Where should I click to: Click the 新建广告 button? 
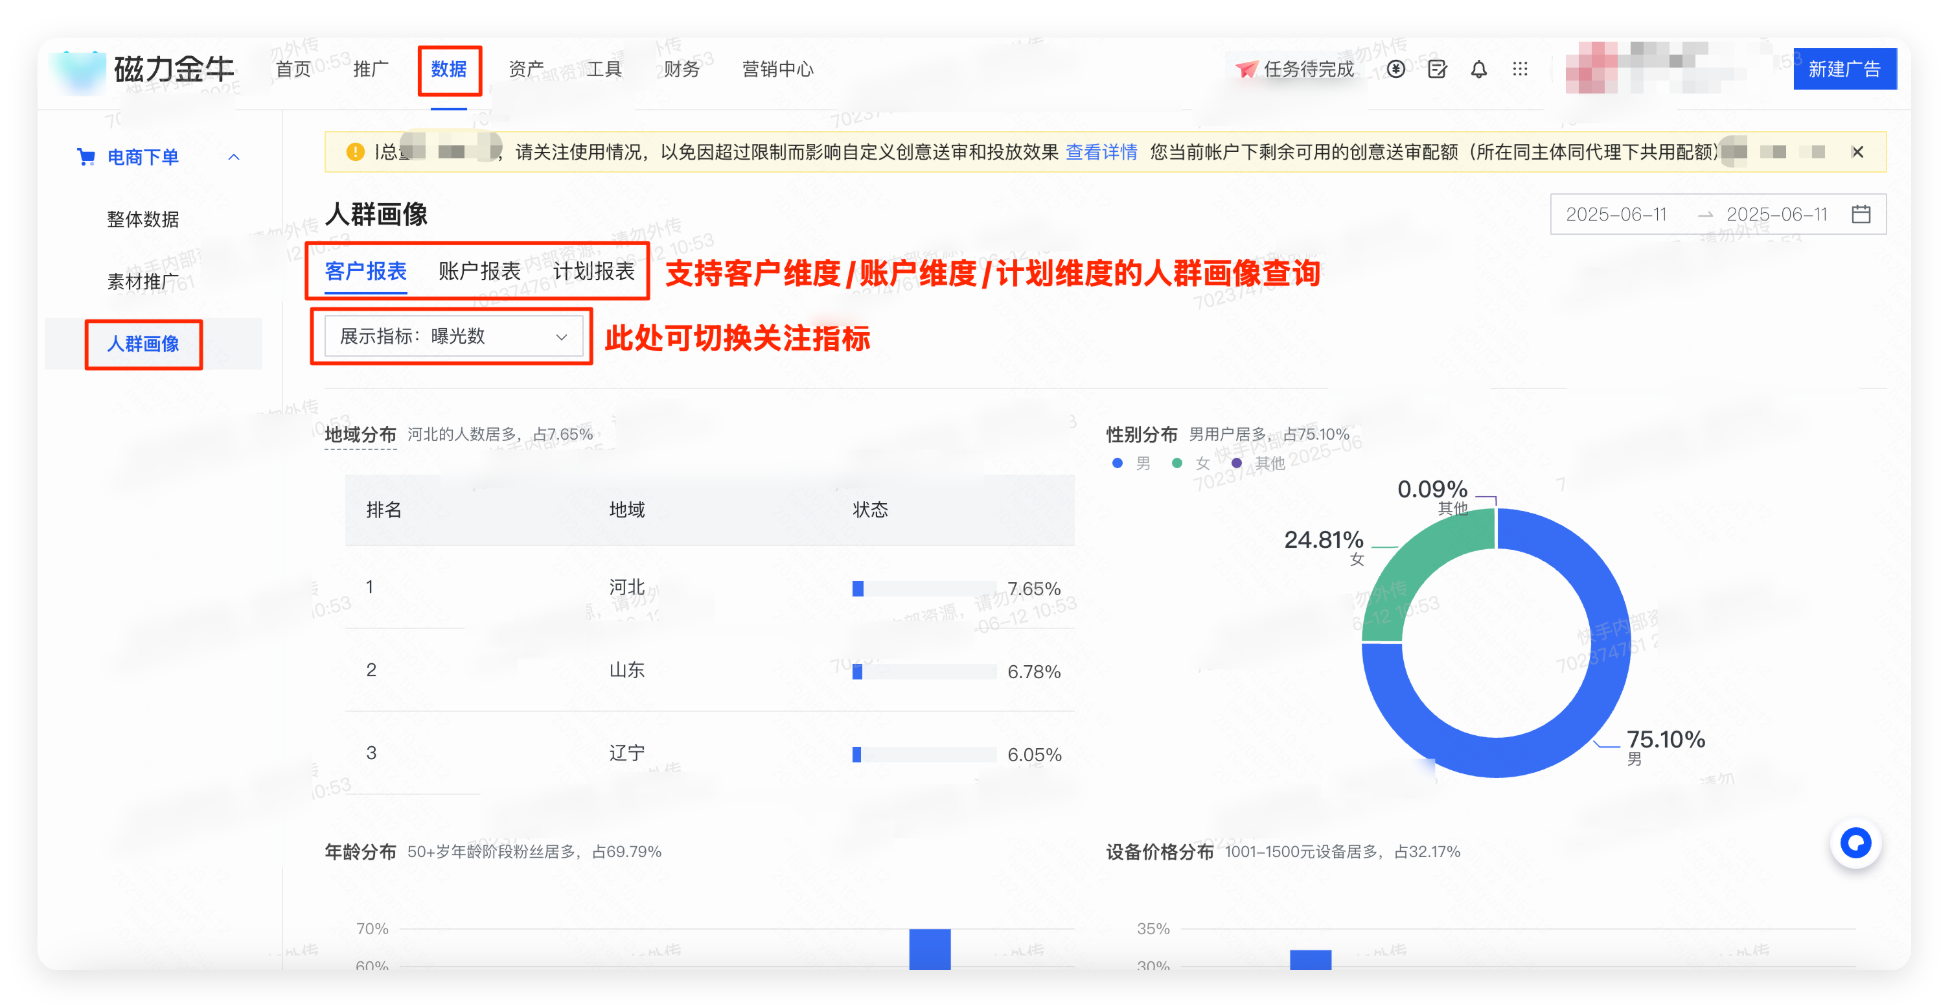(1845, 69)
